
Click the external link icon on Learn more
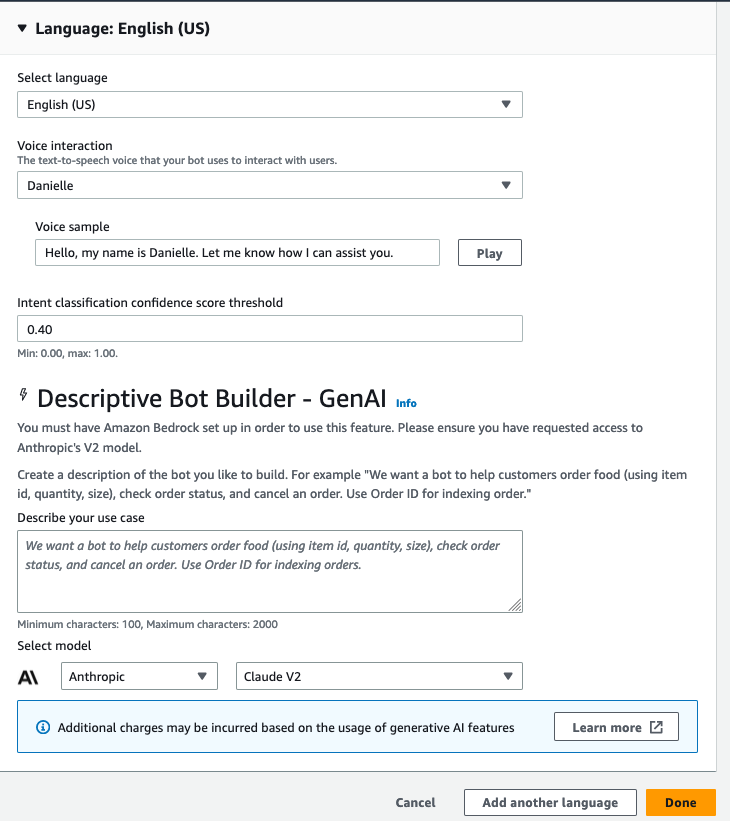click(656, 727)
